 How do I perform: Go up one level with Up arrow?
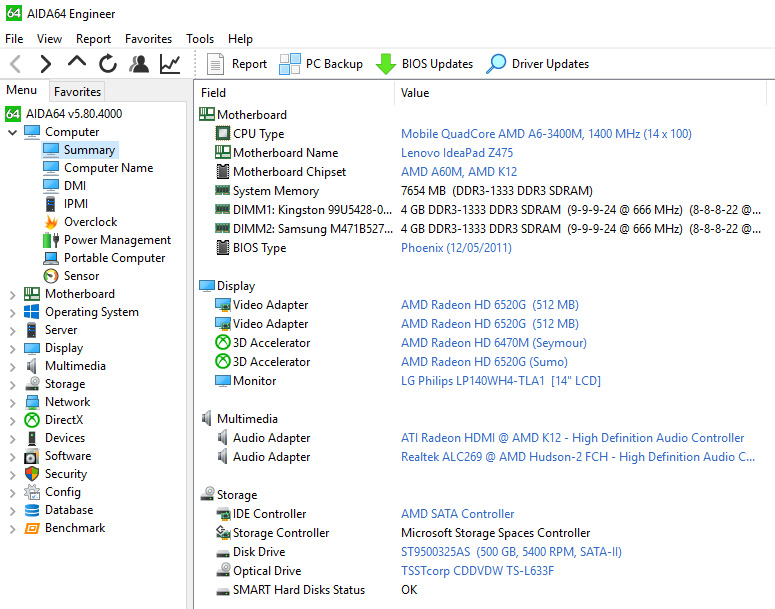click(x=77, y=62)
